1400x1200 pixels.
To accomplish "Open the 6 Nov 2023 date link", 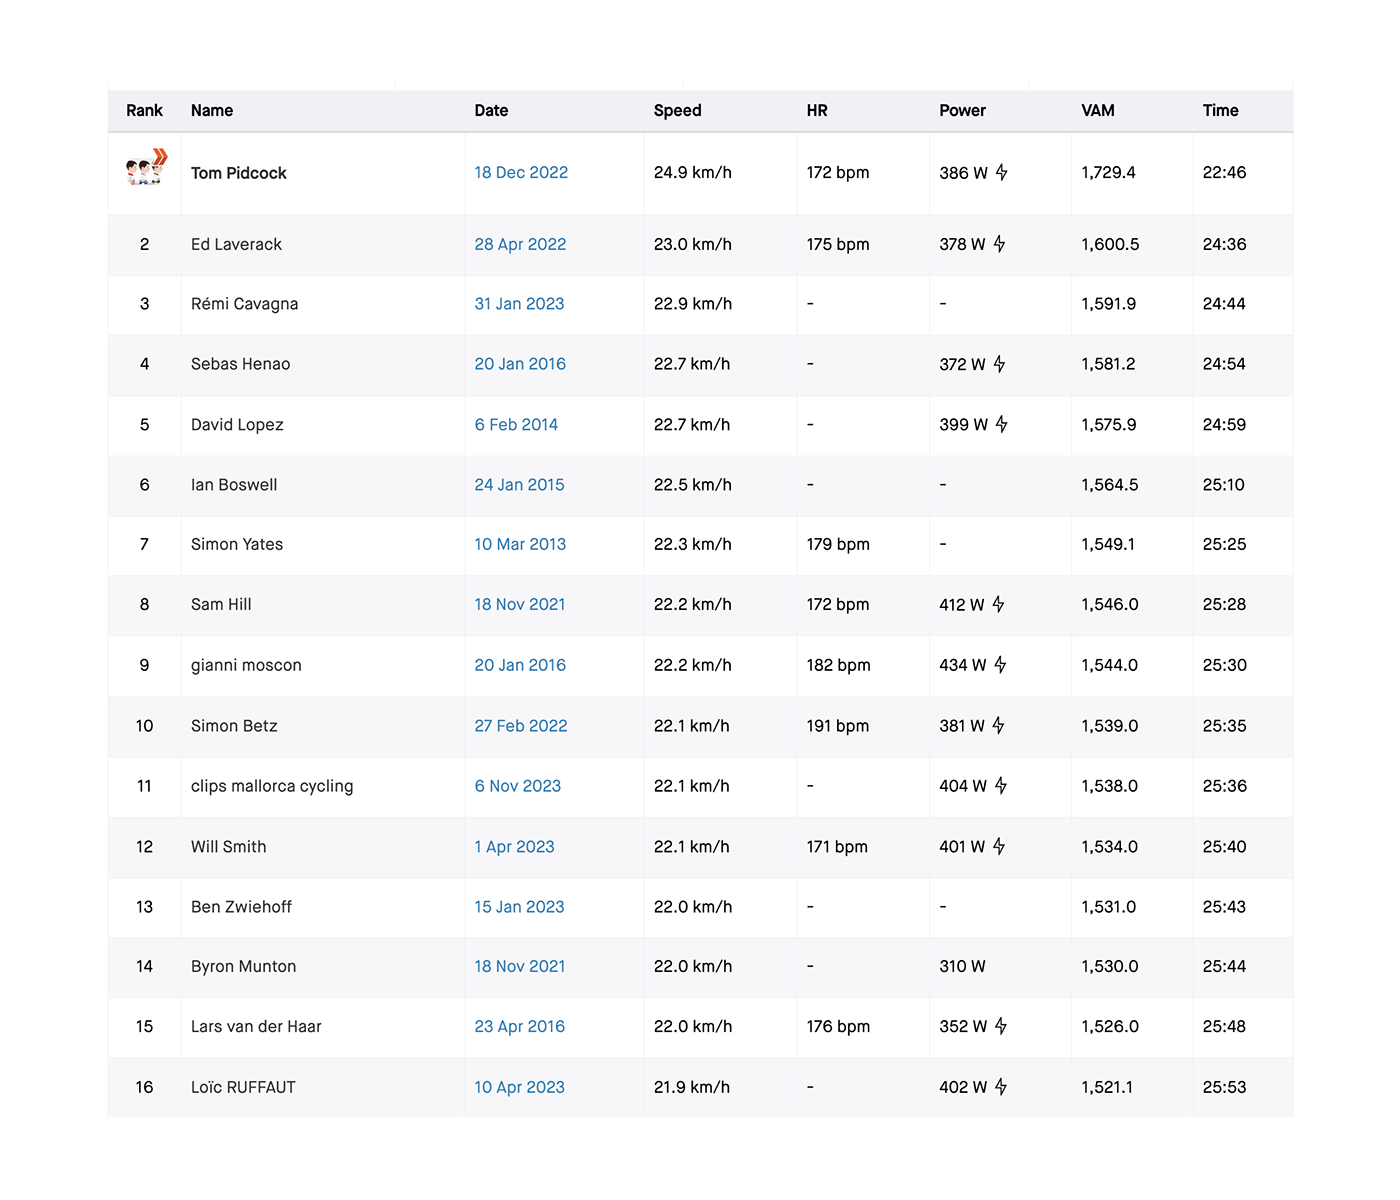I will 517,786.
